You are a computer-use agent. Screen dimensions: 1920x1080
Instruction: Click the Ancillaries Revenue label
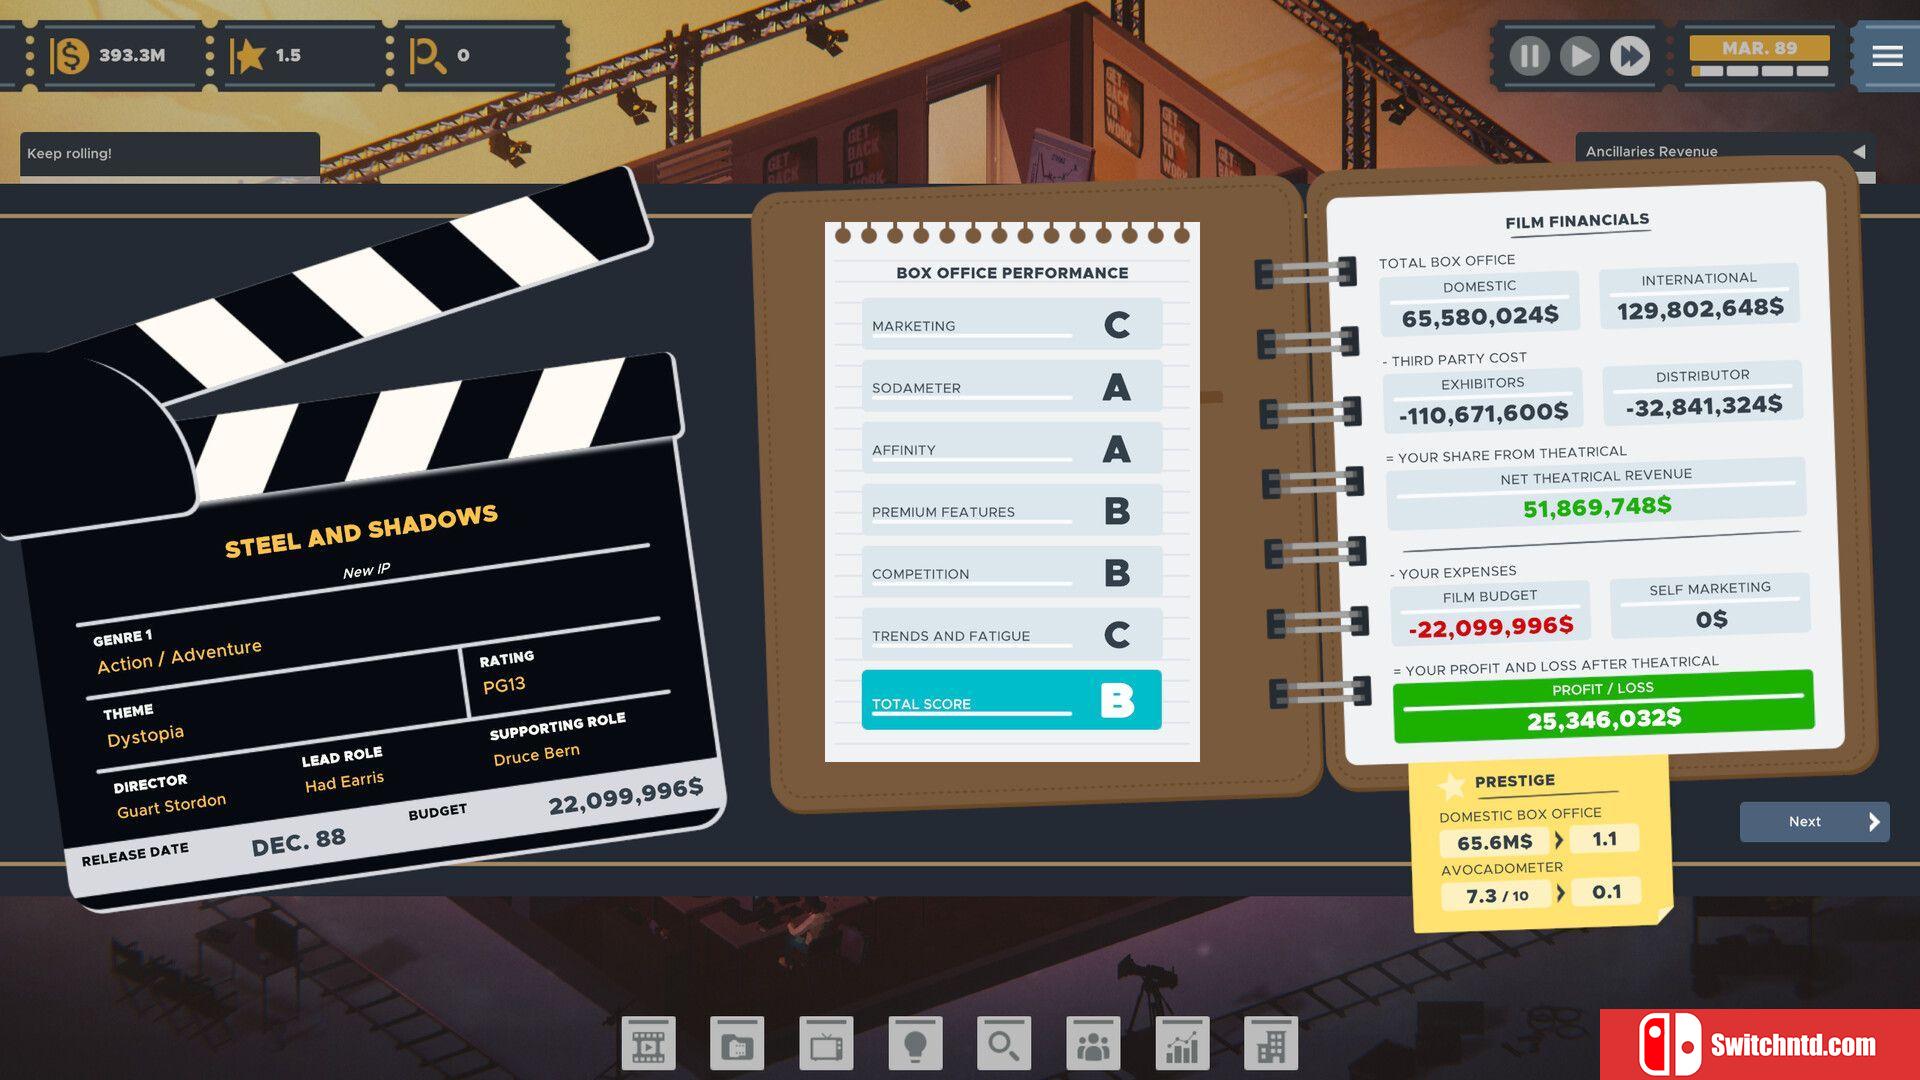coord(1651,151)
